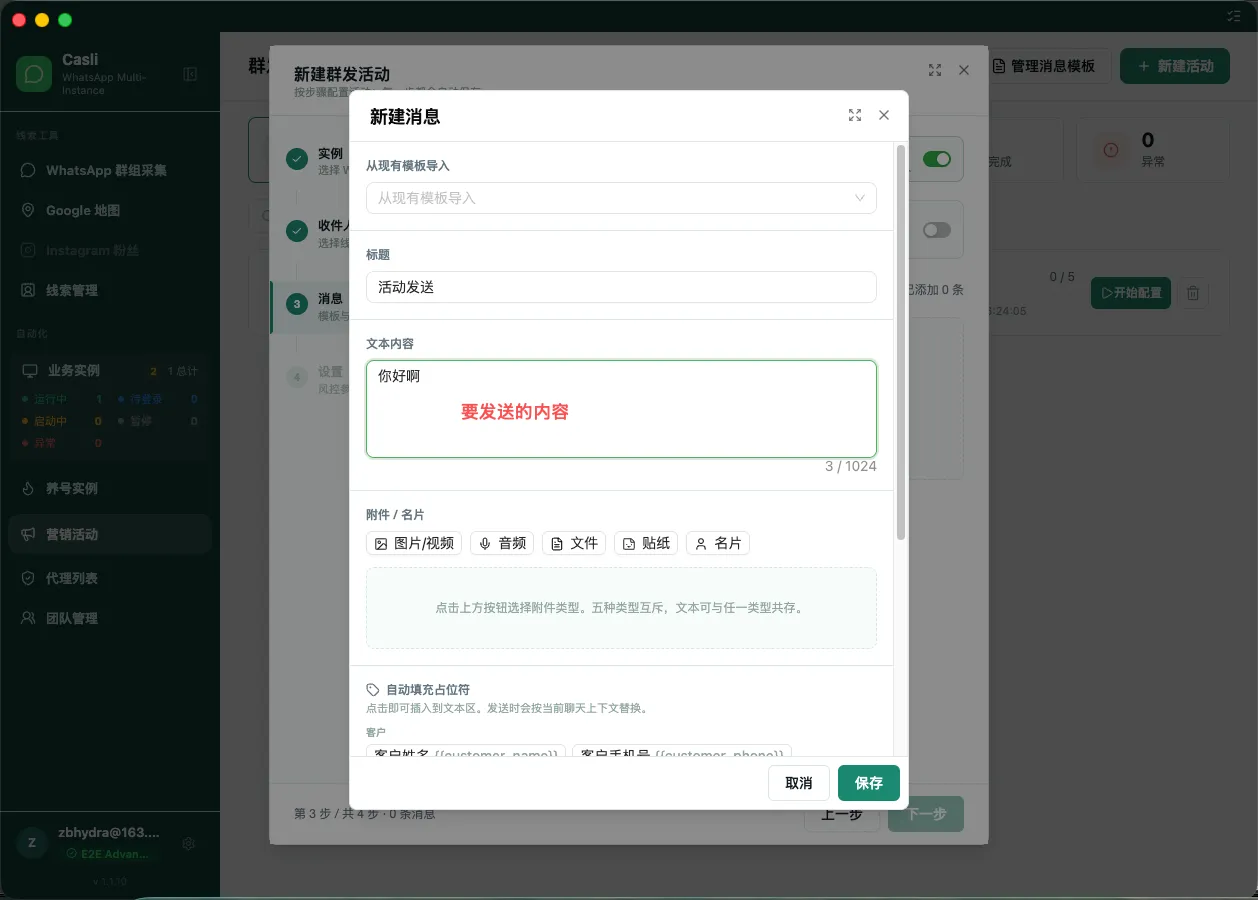Turn off the green enabled switch in the wizard
1258x900 pixels.
click(937, 159)
